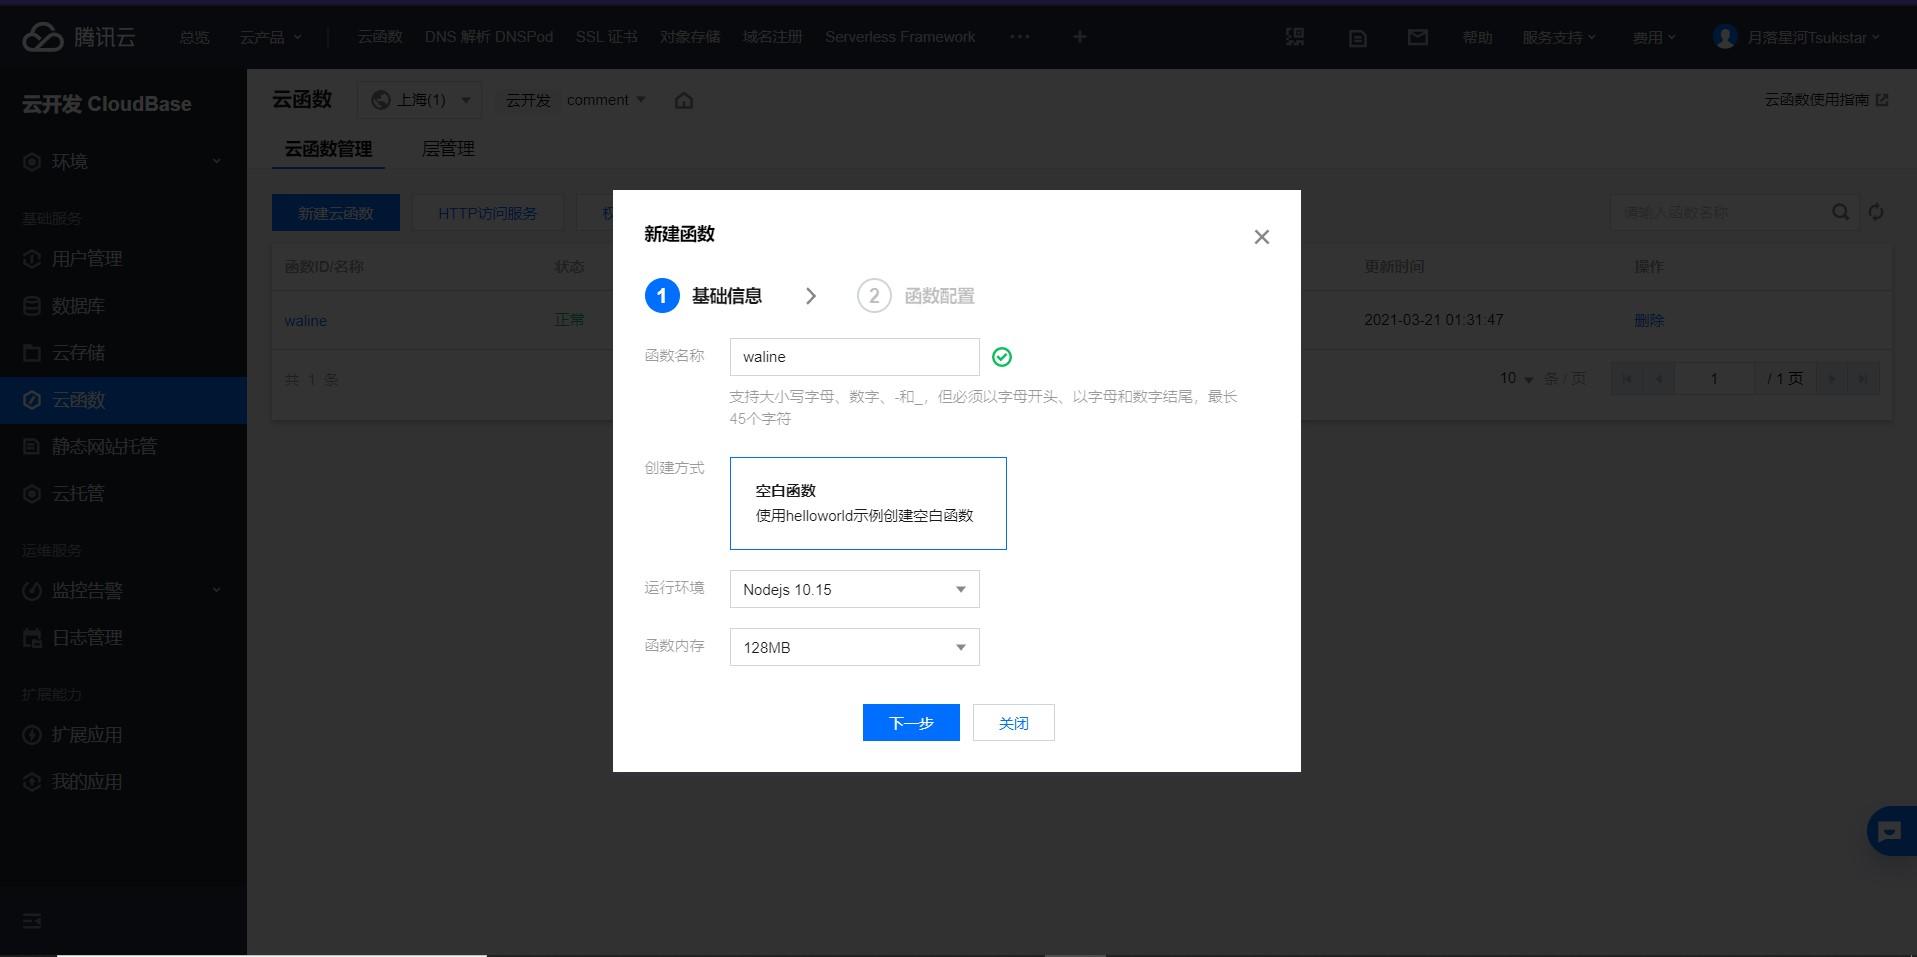
Task: Open the document icon in top bar
Action: point(1357,38)
